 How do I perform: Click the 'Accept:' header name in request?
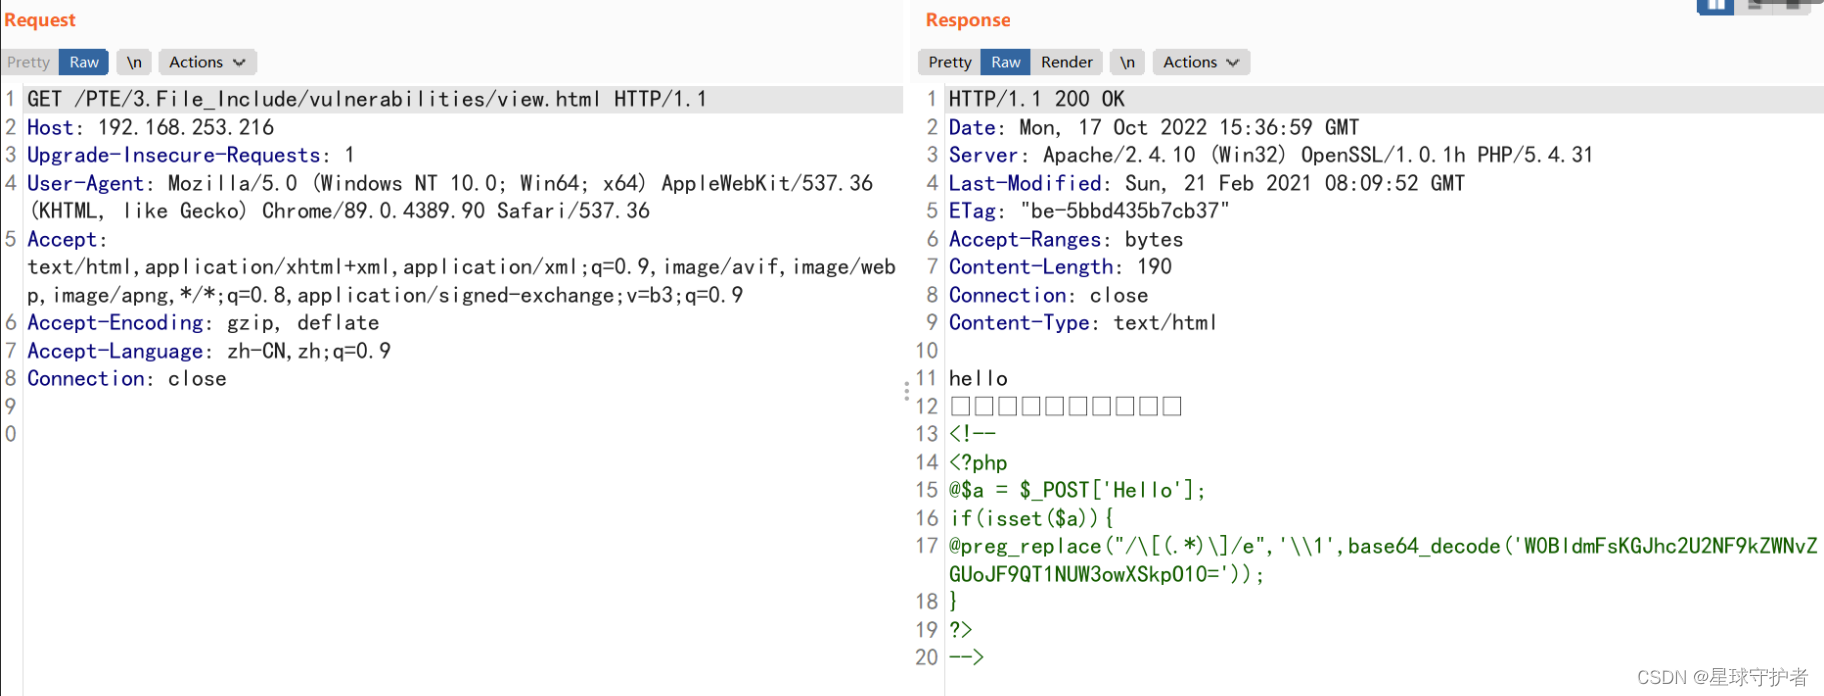[x=66, y=239]
